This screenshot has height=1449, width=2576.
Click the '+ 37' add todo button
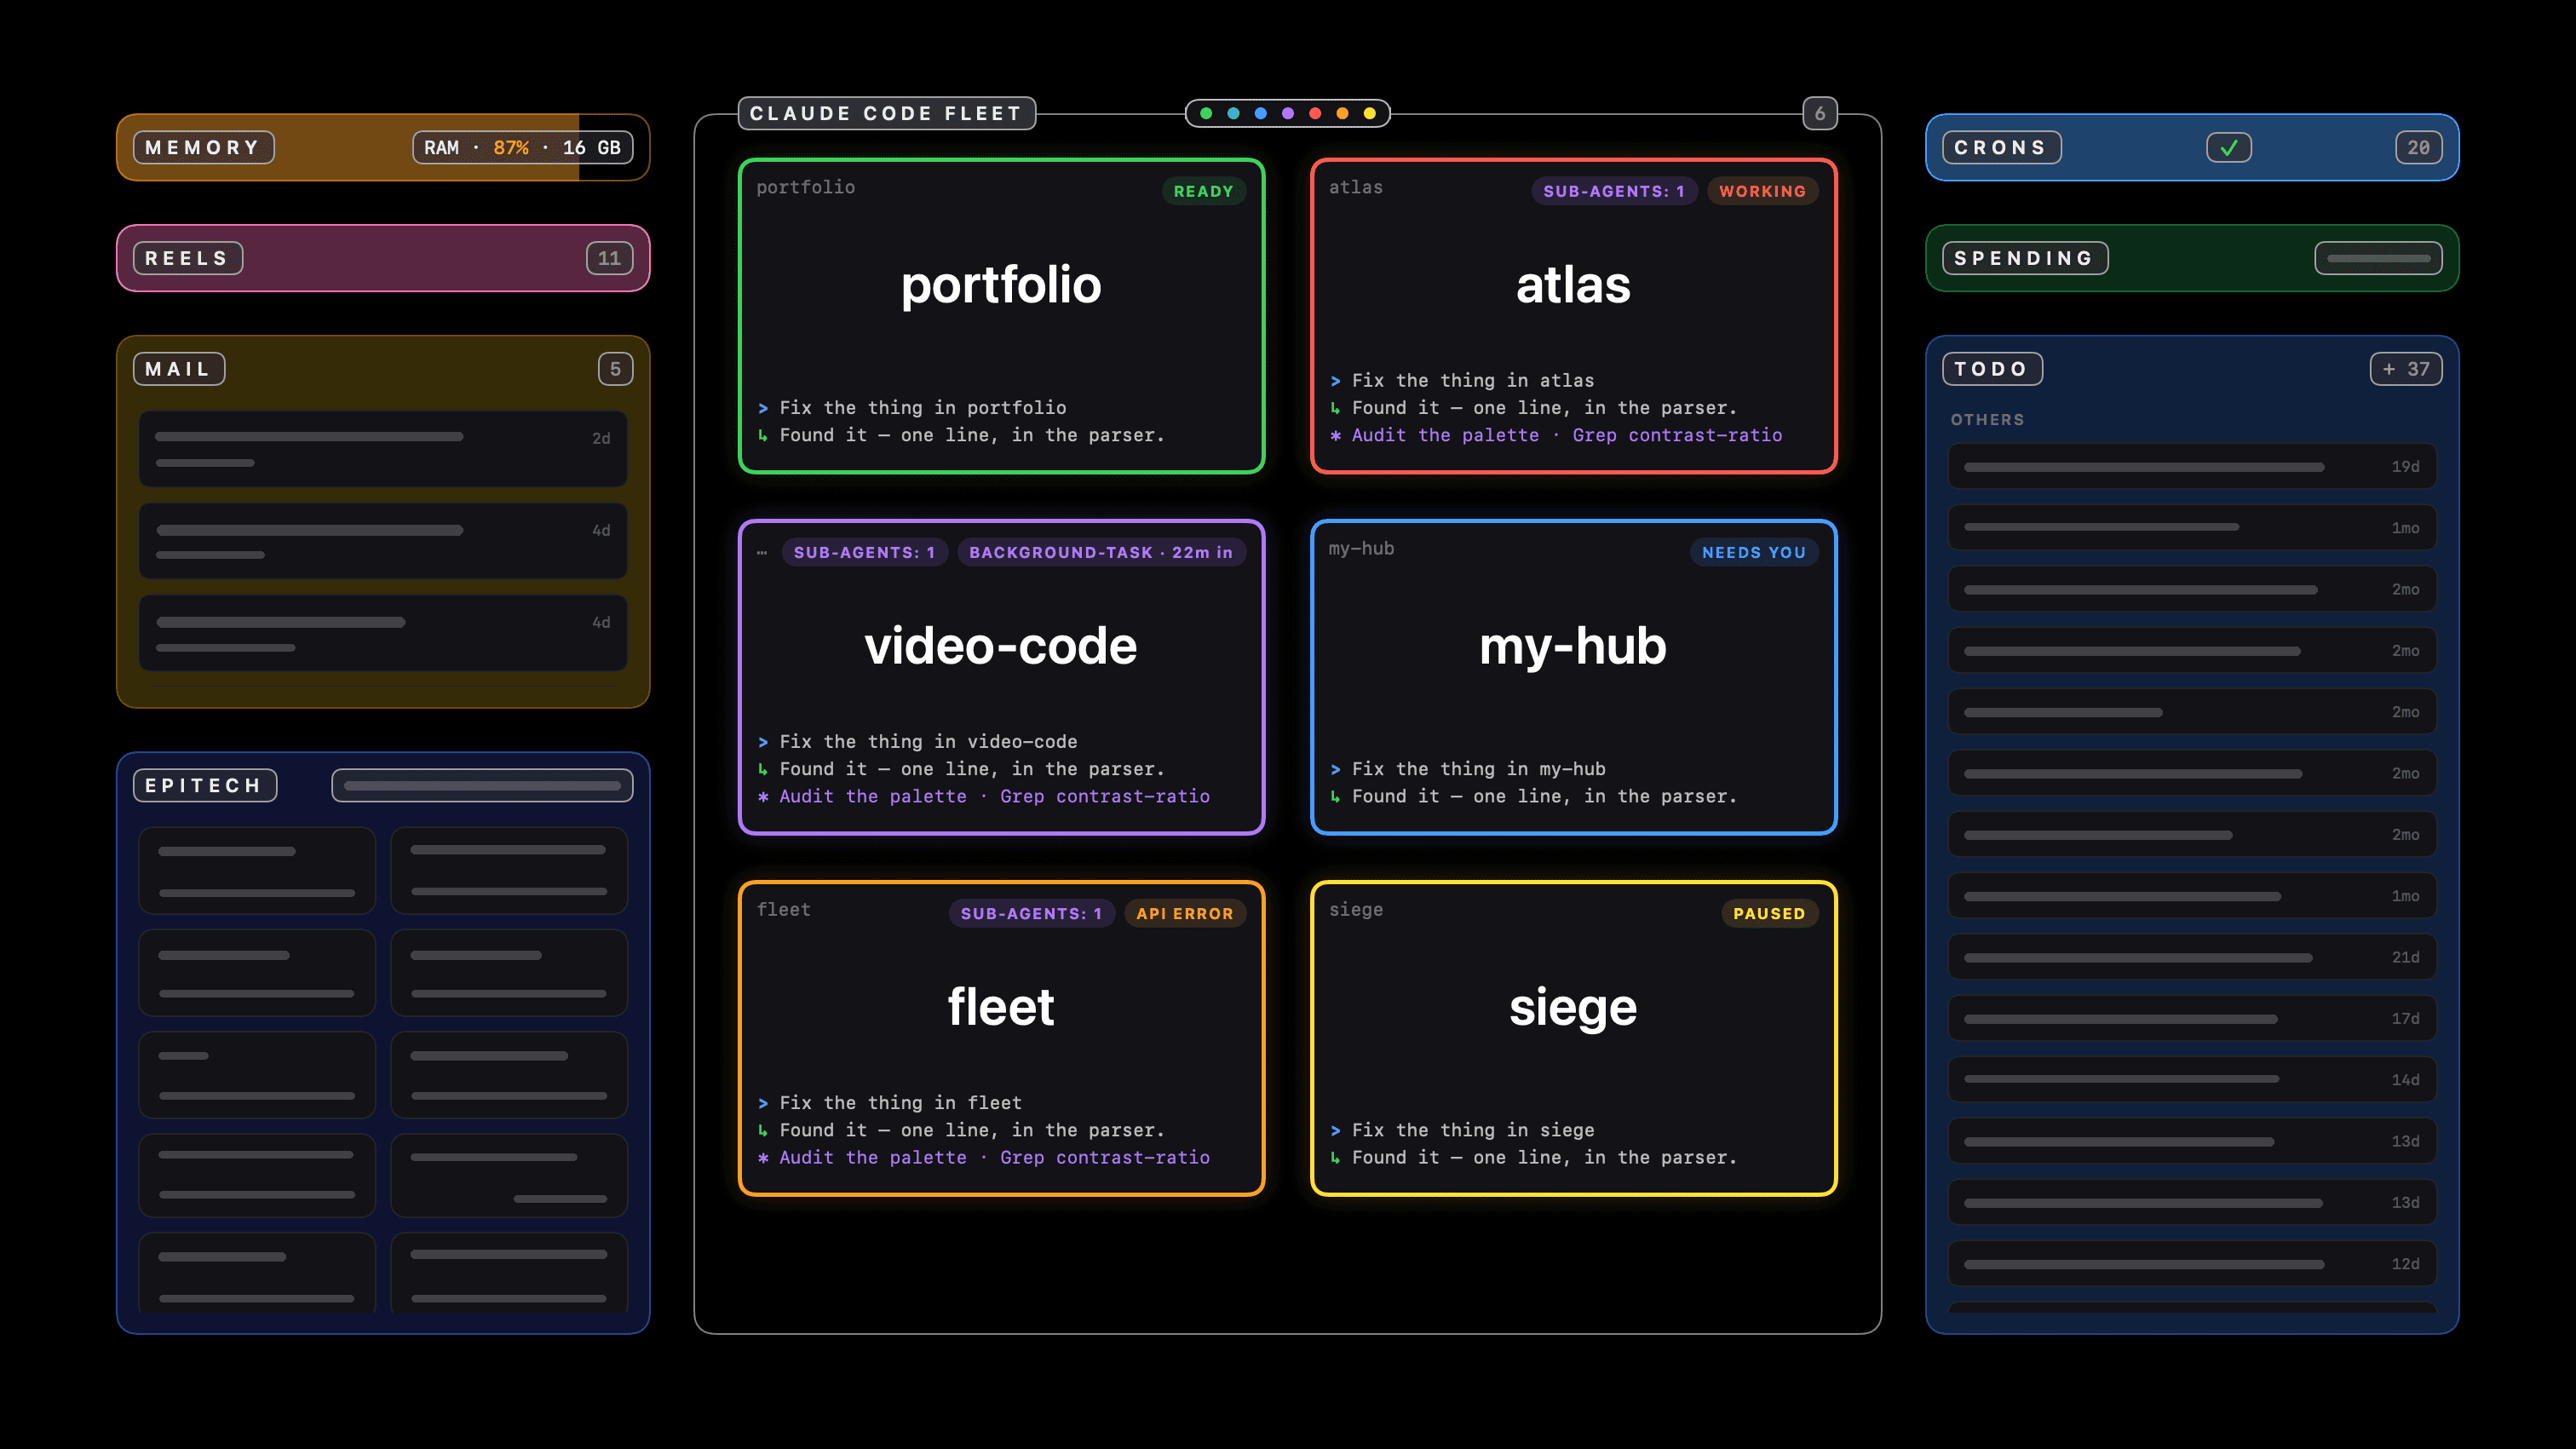[x=2406, y=369]
